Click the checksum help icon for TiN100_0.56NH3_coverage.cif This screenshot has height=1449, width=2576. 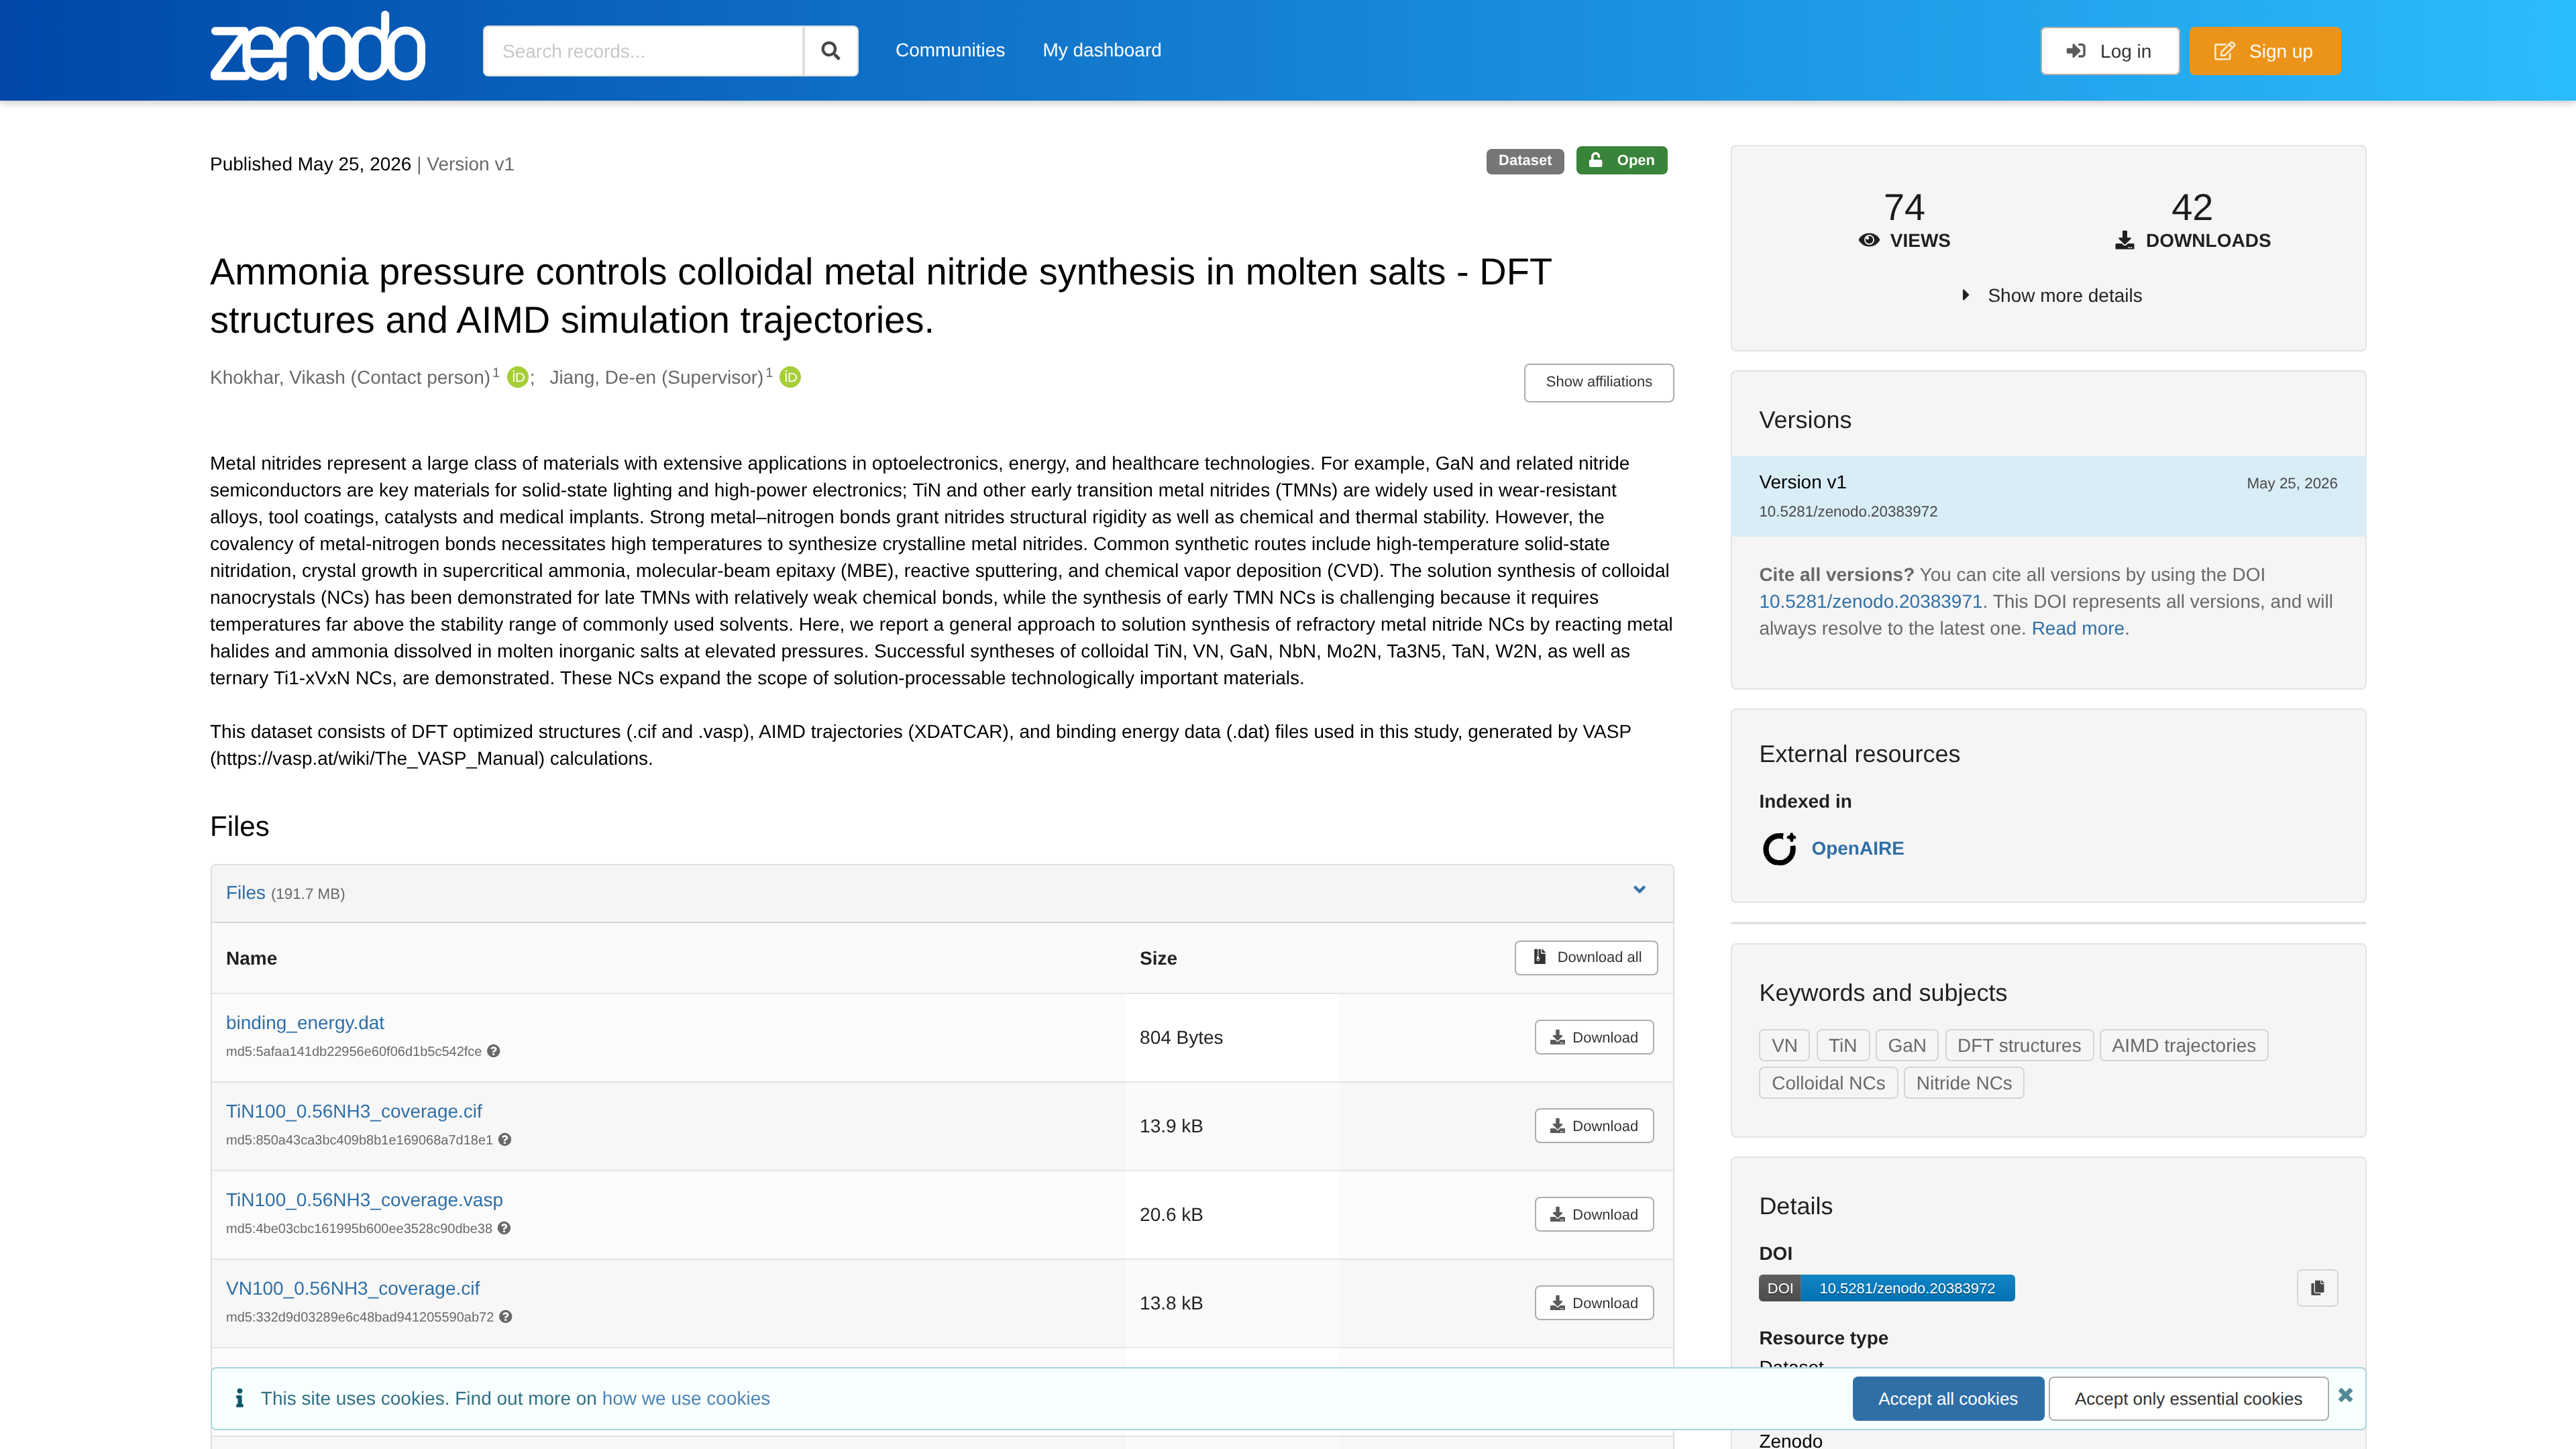pyautogui.click(x=505, y=1140)
